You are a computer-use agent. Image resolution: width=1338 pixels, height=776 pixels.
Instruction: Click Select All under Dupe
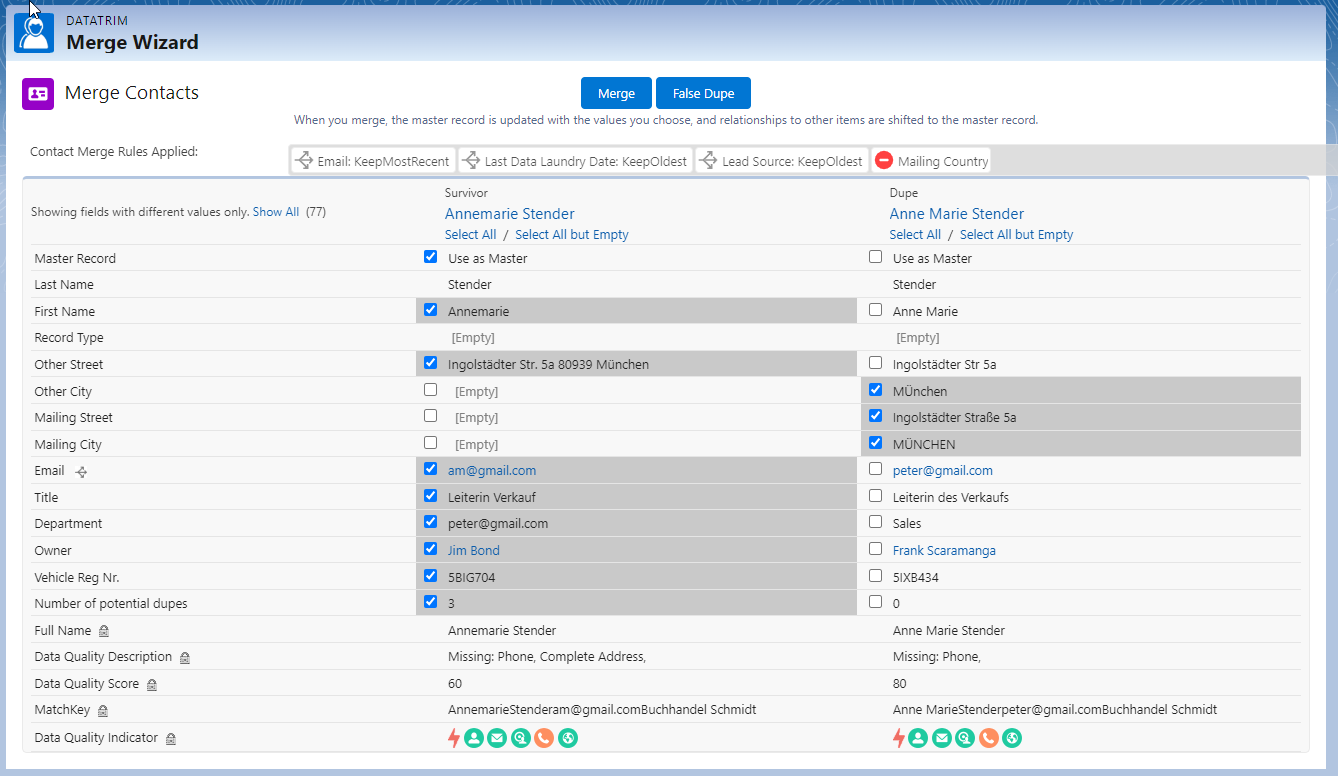point(915,235)
